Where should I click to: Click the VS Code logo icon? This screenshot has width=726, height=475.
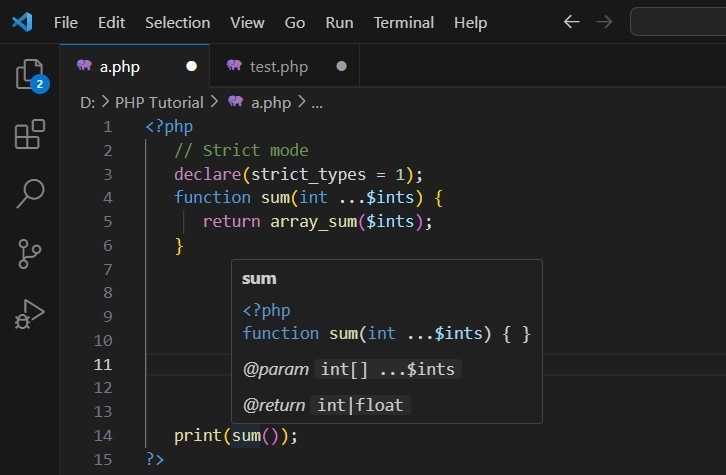[23, 22]
